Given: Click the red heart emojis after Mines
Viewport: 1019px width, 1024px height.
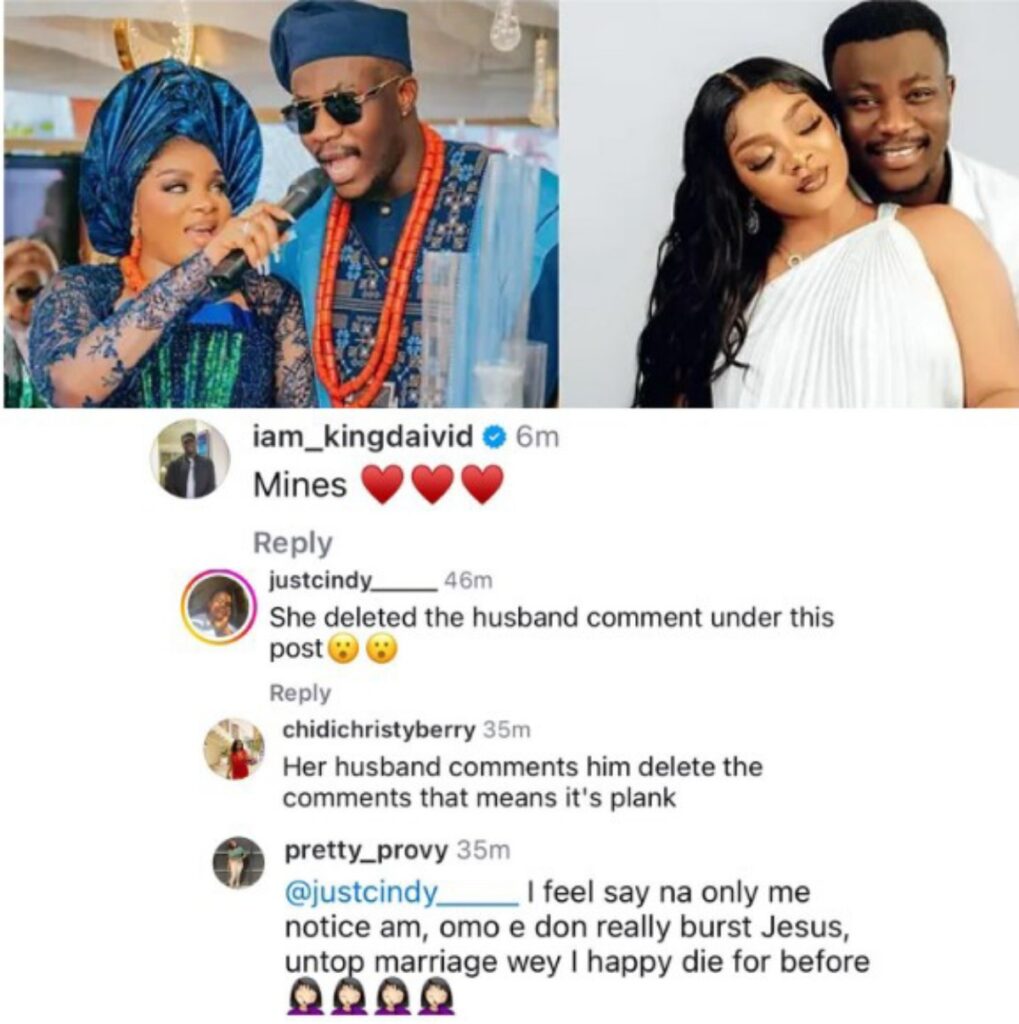Looking at the screenshot, I should [432, 485].
